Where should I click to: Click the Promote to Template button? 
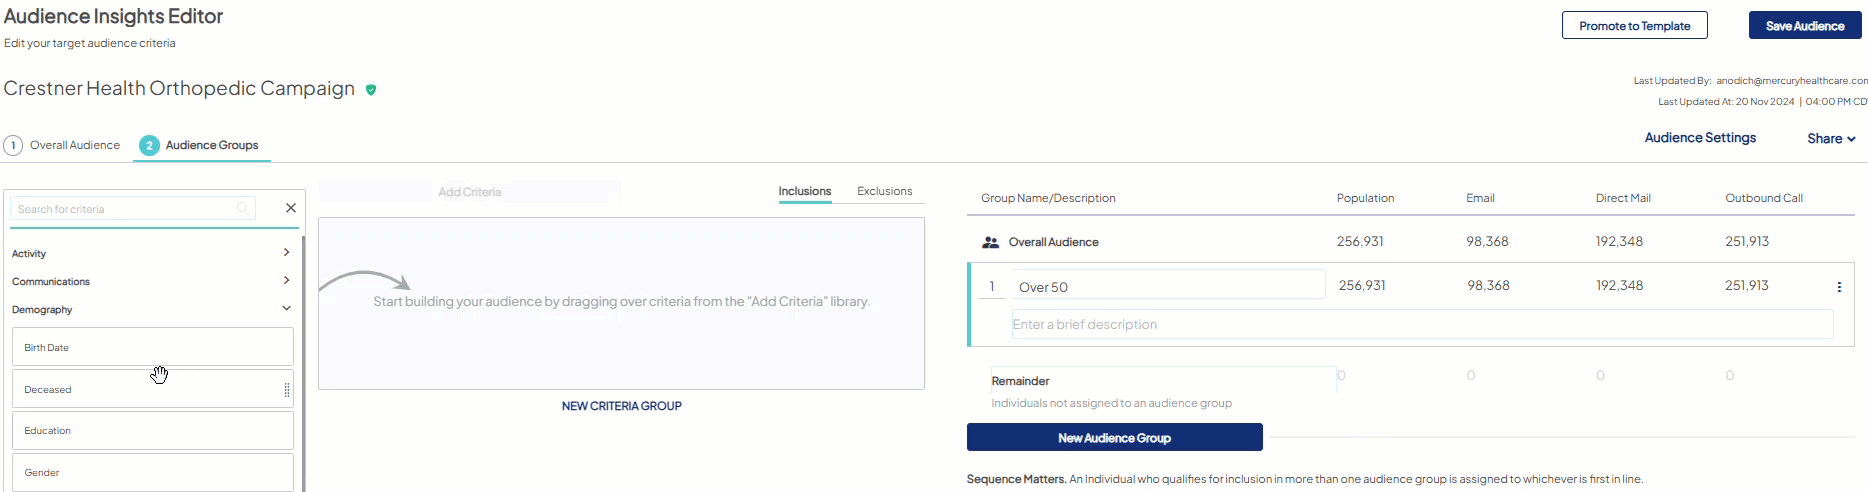click(x=1634, y=26)
